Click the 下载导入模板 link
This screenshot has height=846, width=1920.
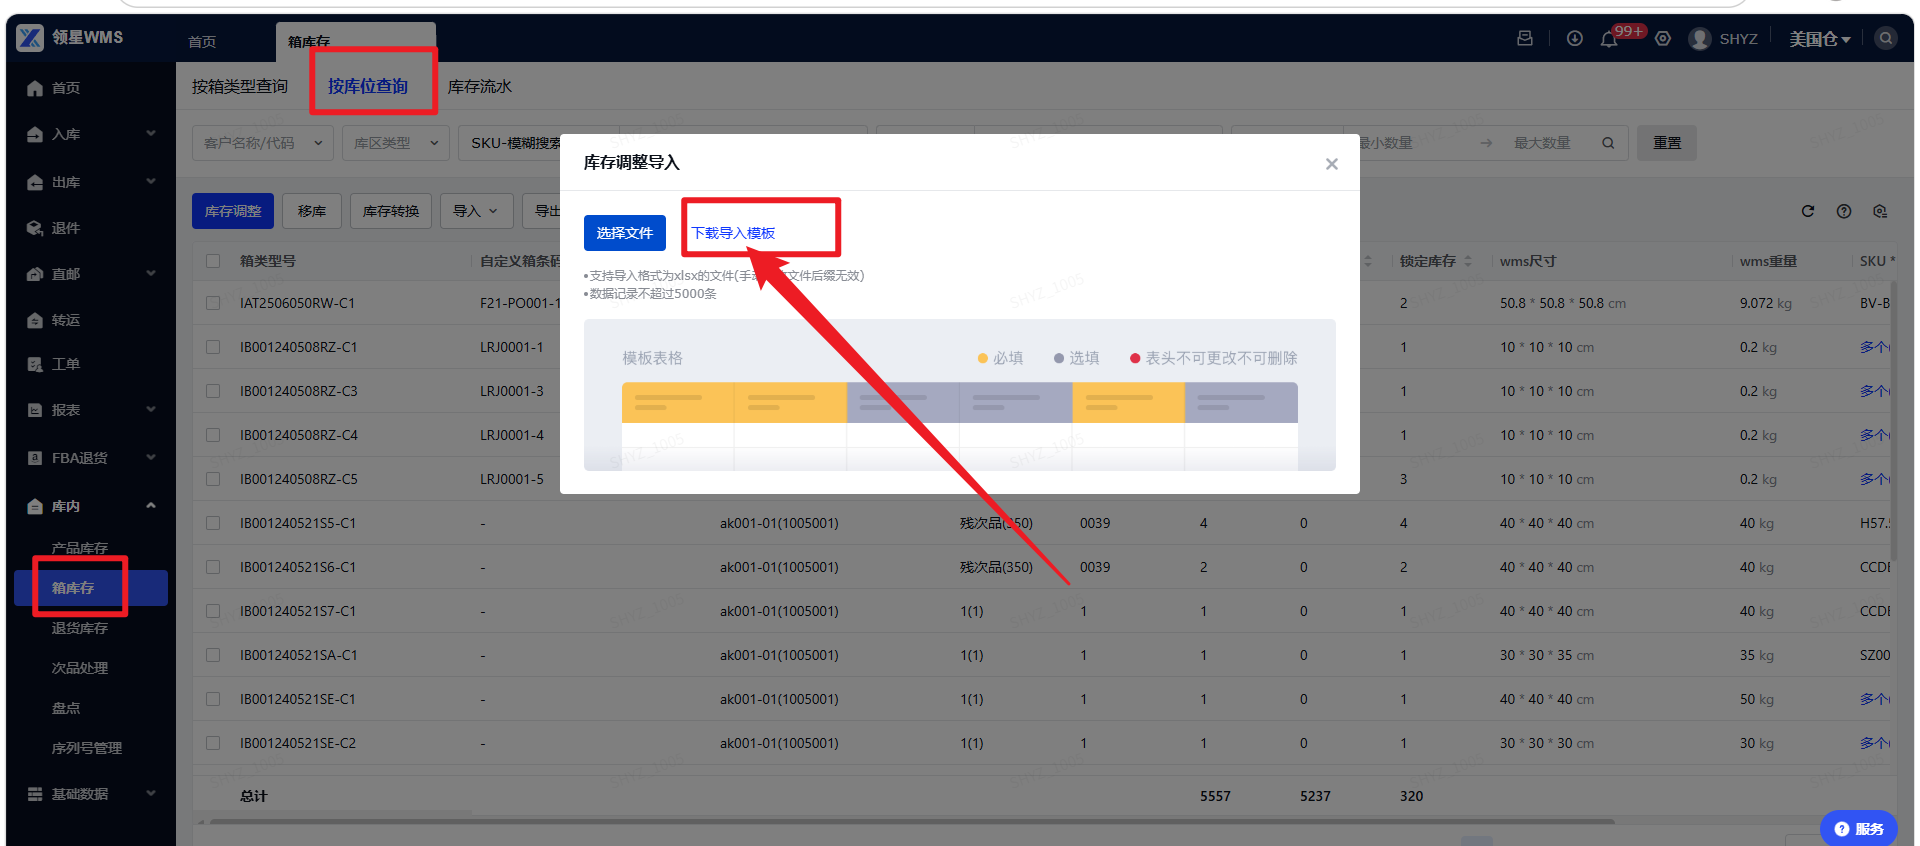(733, 233)
